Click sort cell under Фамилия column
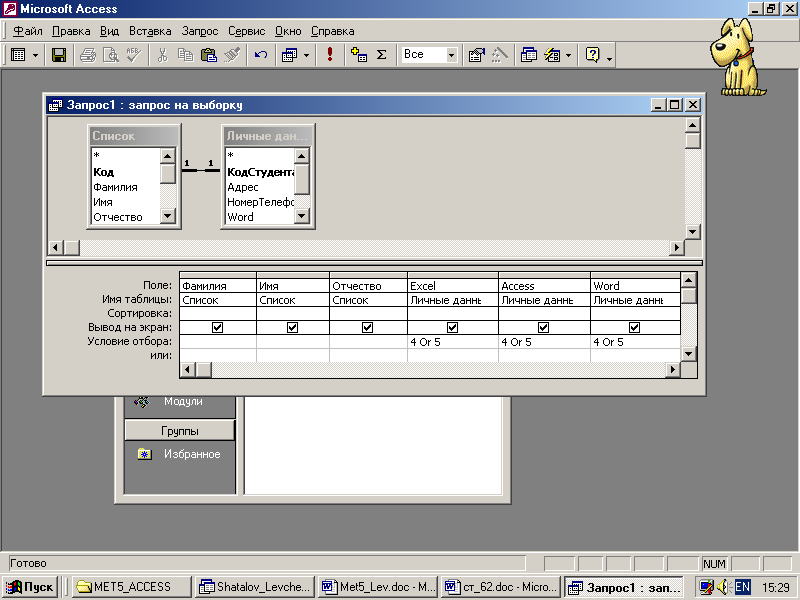The width and height of the screenshot is (800, 600). [218, 313]
